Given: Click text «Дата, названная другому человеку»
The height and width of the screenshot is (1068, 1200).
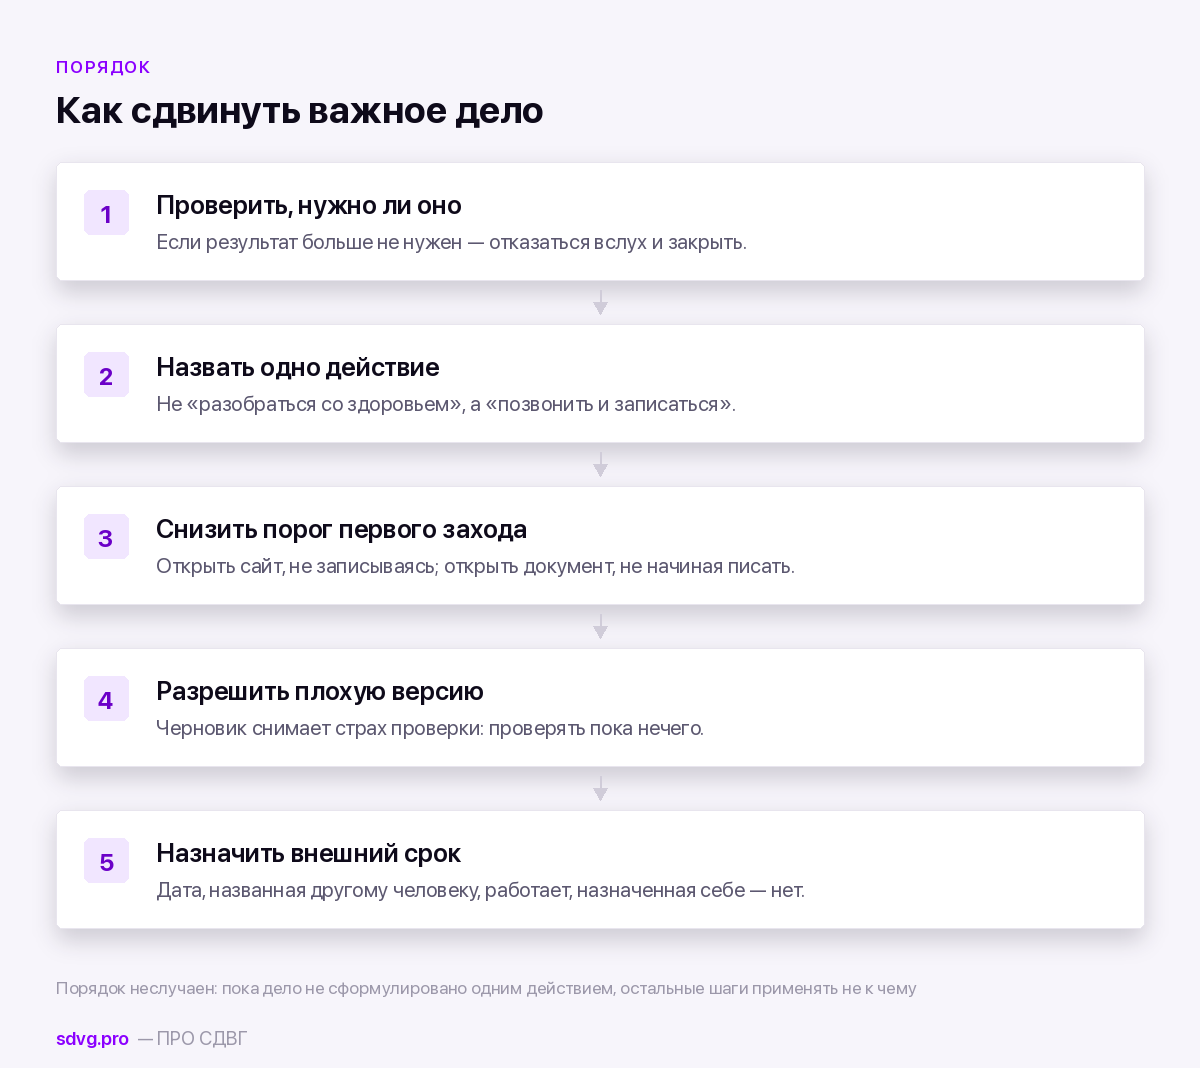Looking at the screenshot, I should coord(317,890).
